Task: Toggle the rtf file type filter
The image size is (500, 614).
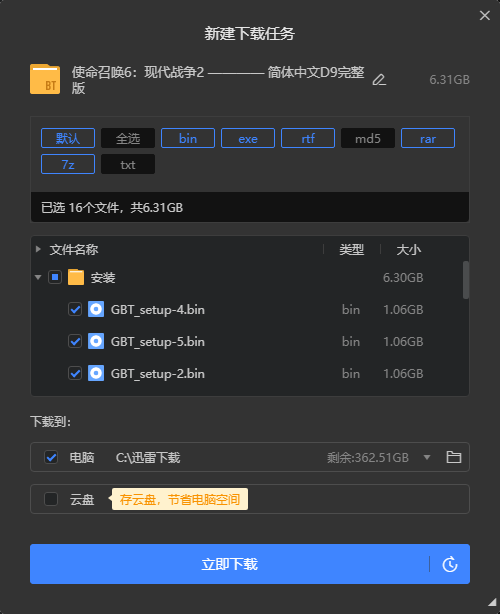Action: (308, 138)
